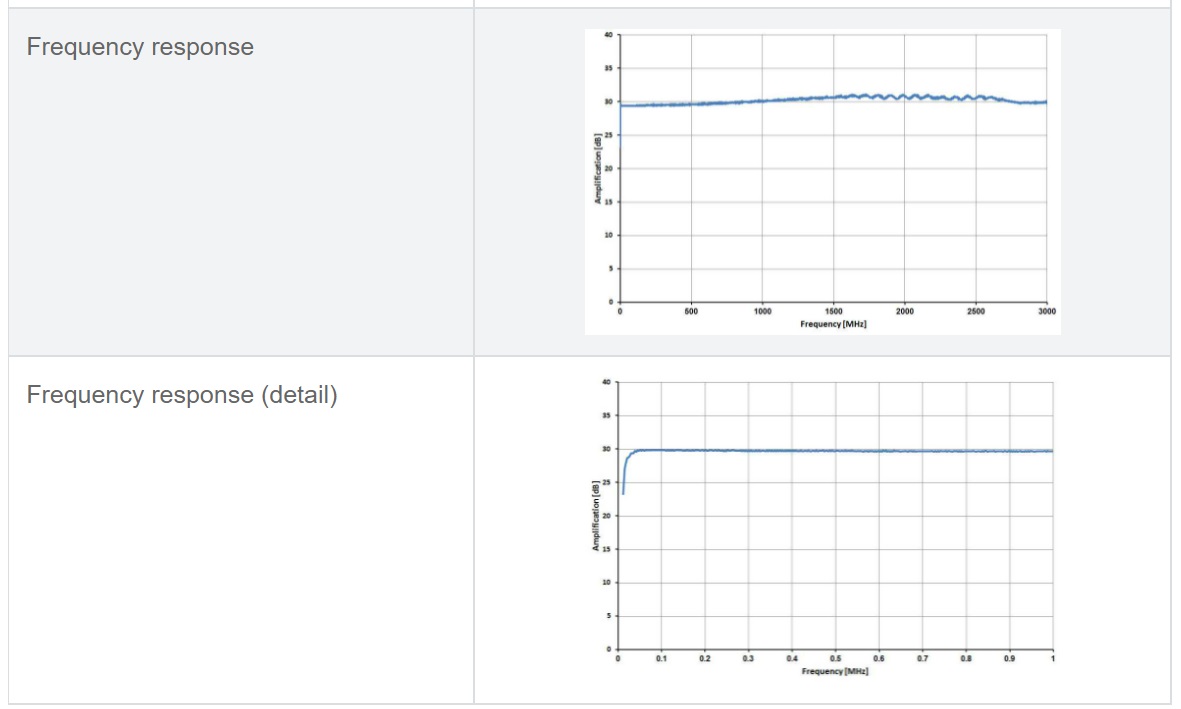Click "Frequency [MHz]" axis title under detail chart
Screen dimensions: 1181x709
(x=835, y=671)
